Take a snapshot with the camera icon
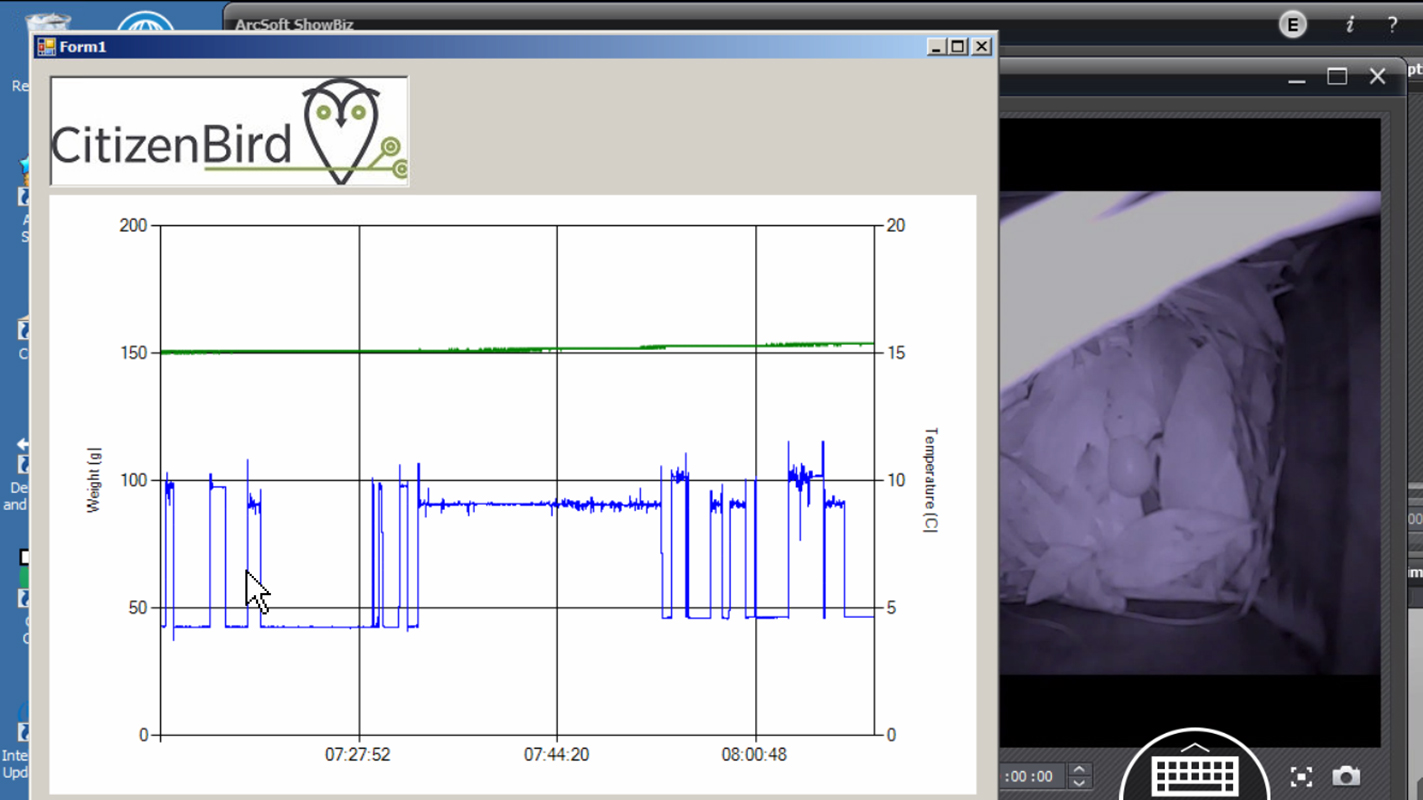 pyautogui.click(x=1346, y=776)
